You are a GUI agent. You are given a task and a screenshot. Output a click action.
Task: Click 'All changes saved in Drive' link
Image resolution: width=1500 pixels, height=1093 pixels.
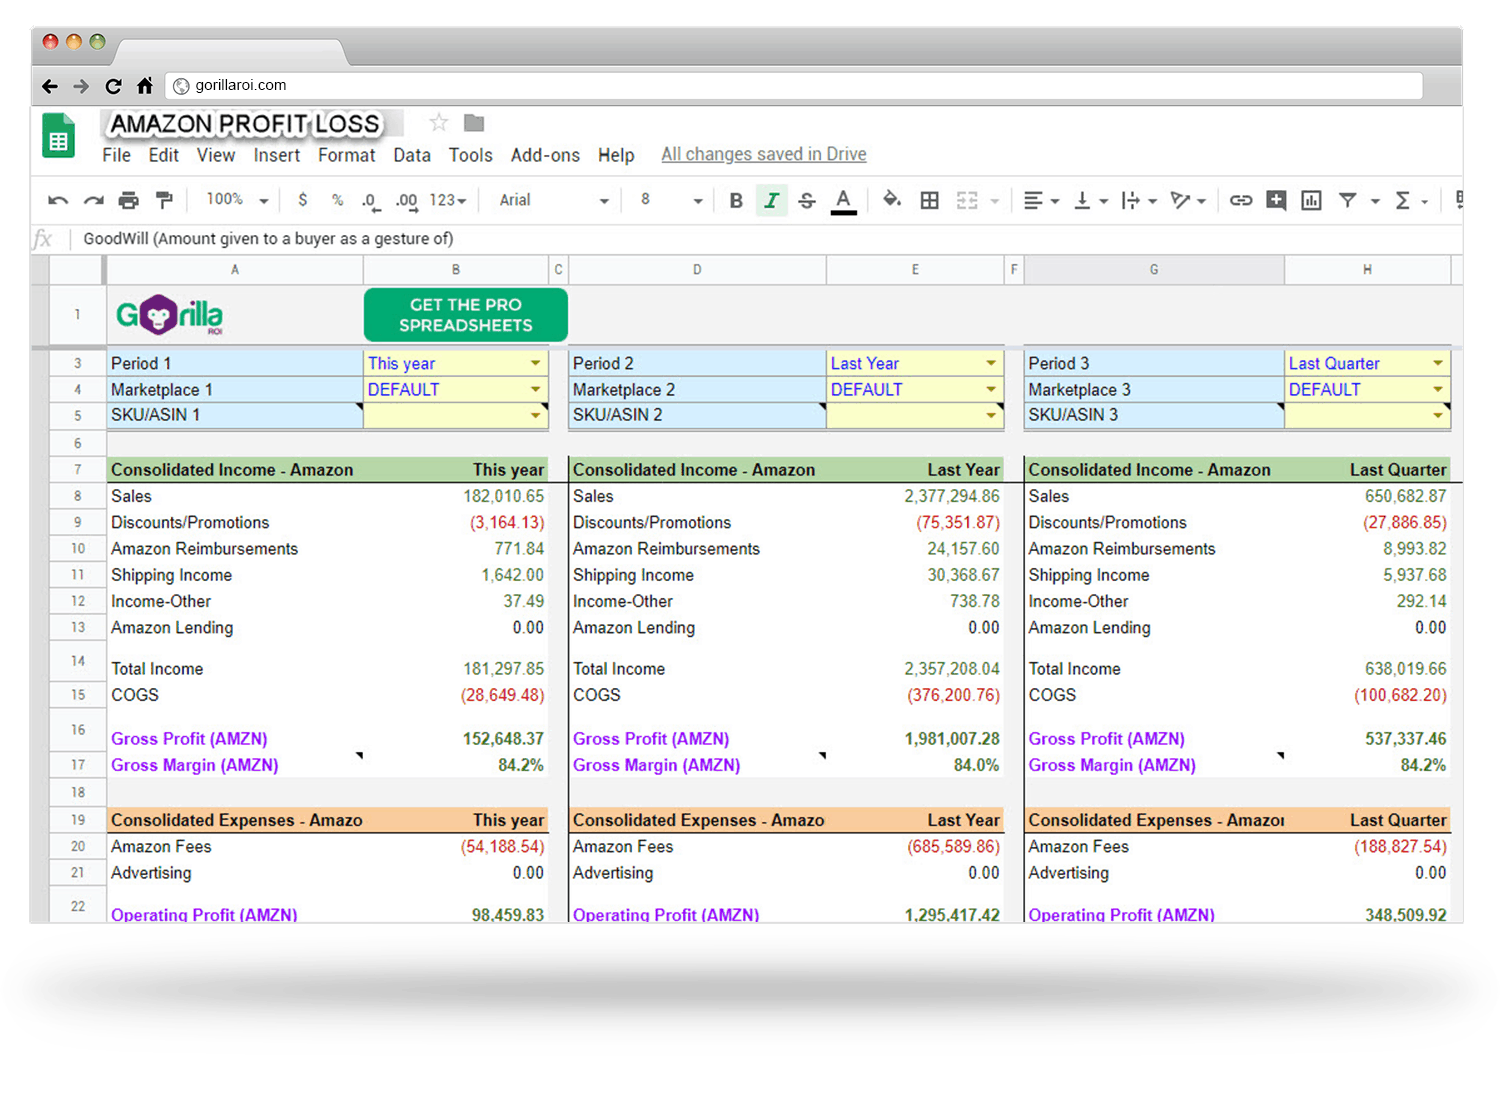tap(763, 154)
